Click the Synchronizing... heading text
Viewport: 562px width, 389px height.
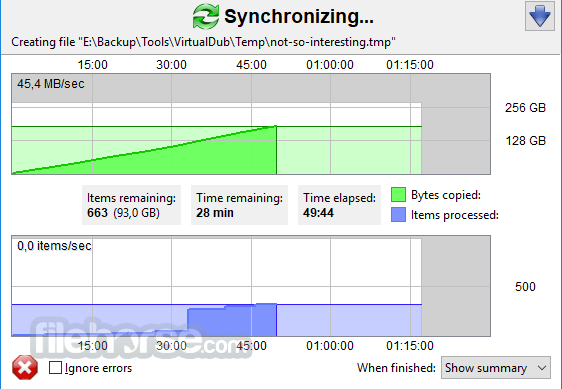[299, 16]
